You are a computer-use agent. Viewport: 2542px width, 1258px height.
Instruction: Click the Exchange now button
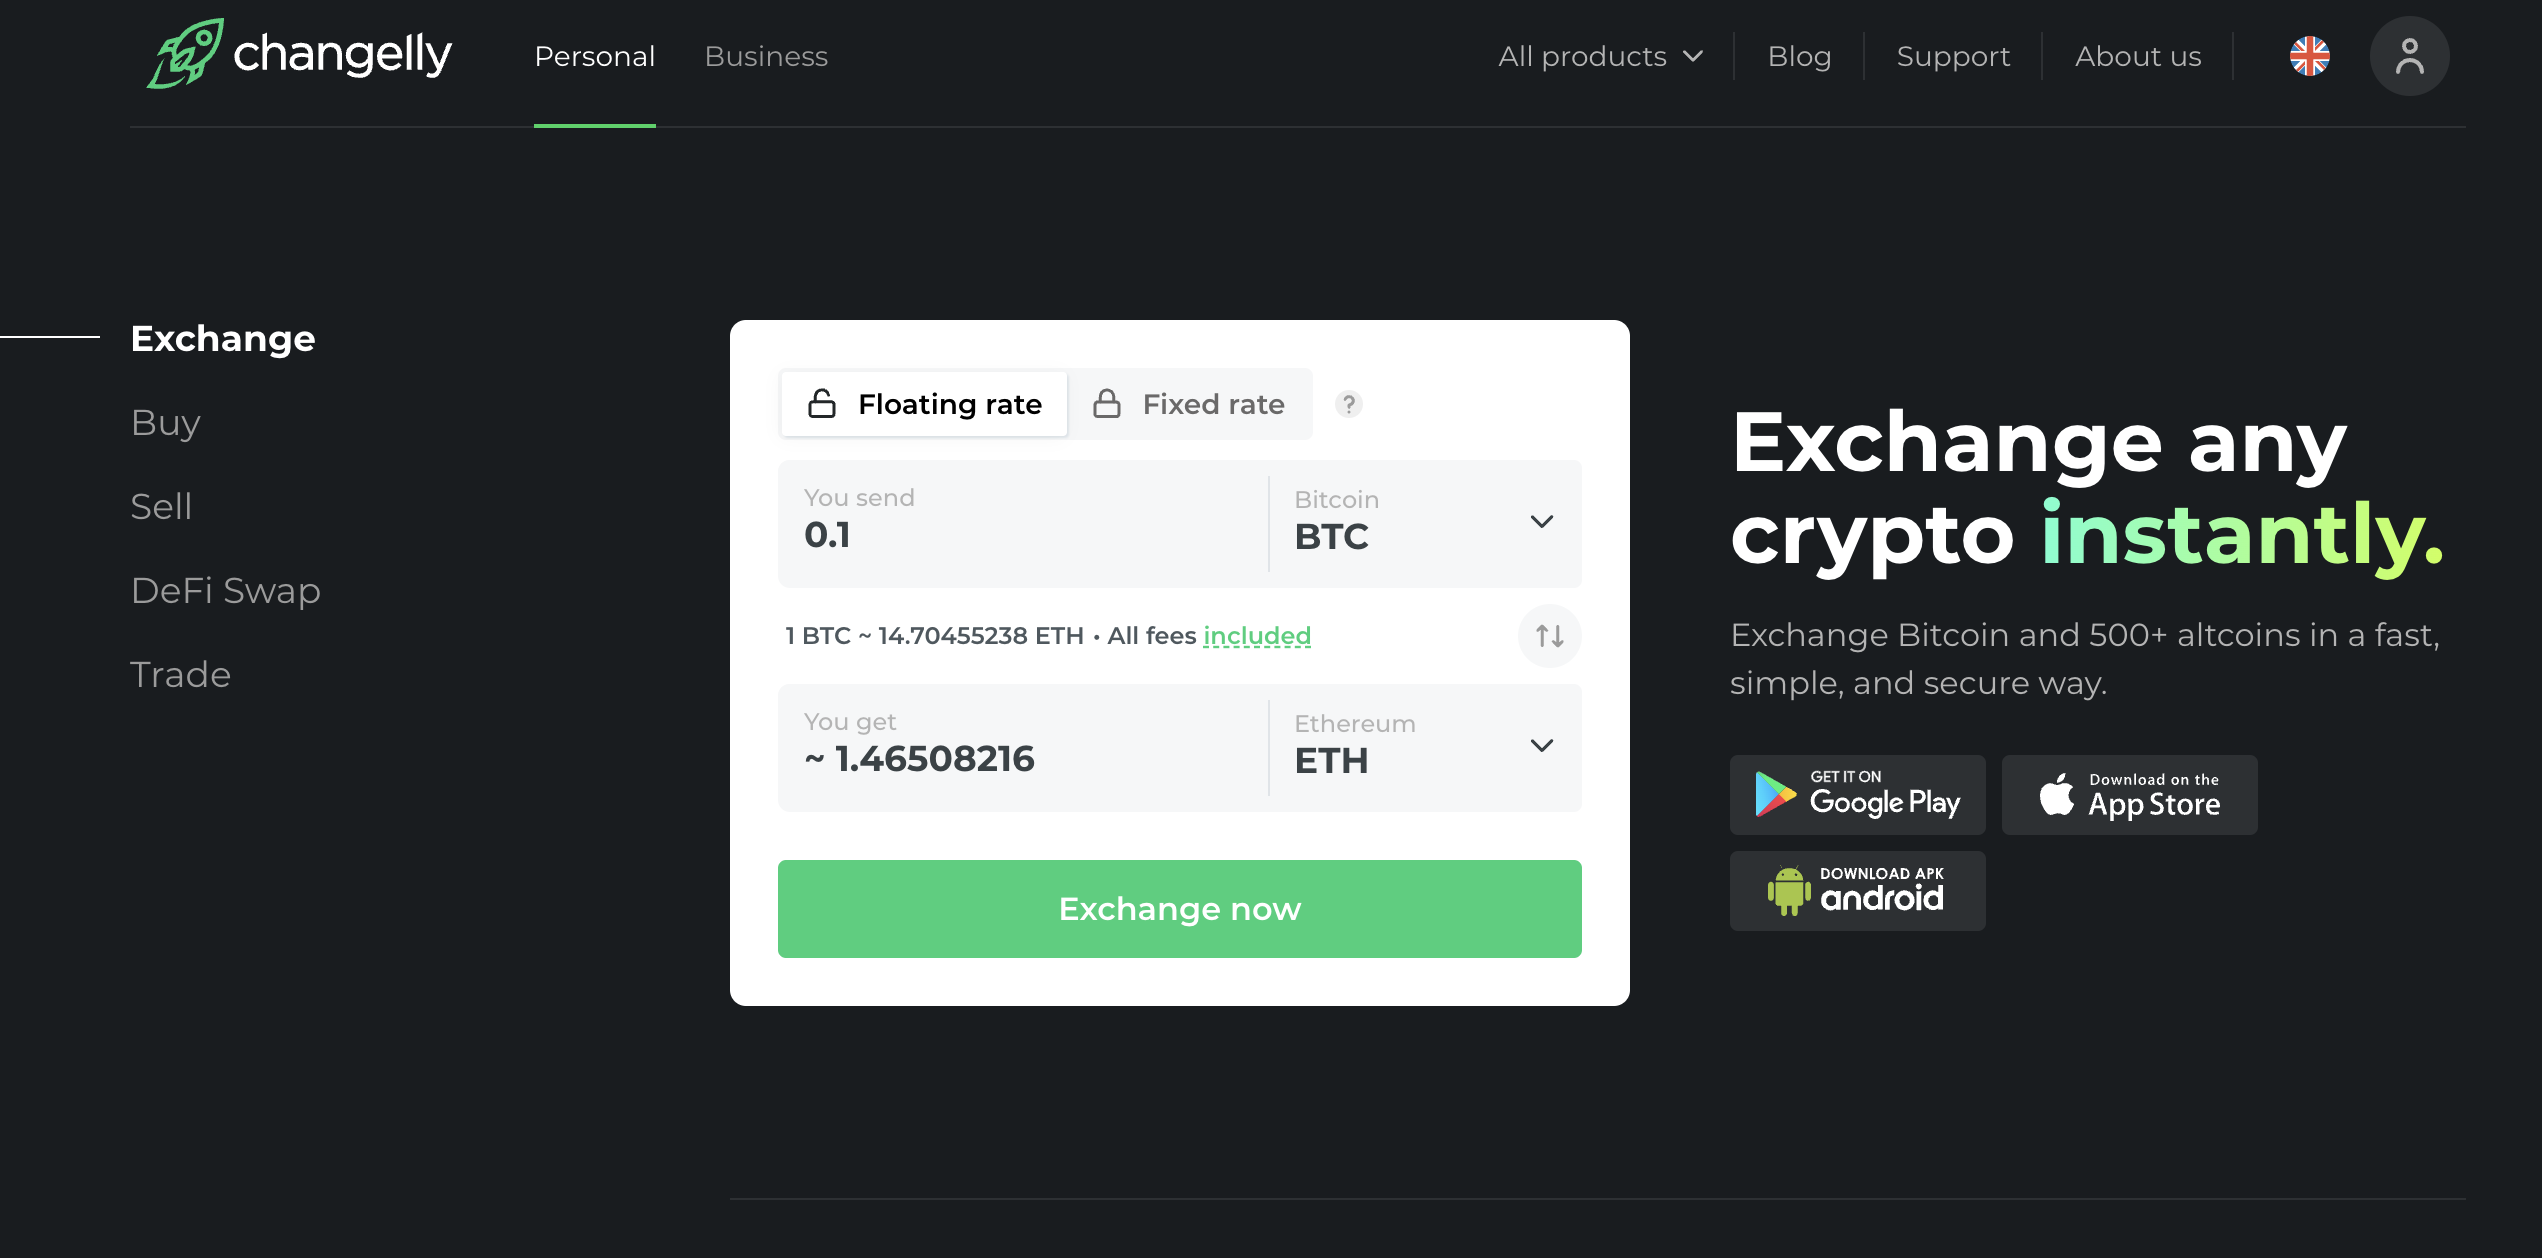[1179, 909]
